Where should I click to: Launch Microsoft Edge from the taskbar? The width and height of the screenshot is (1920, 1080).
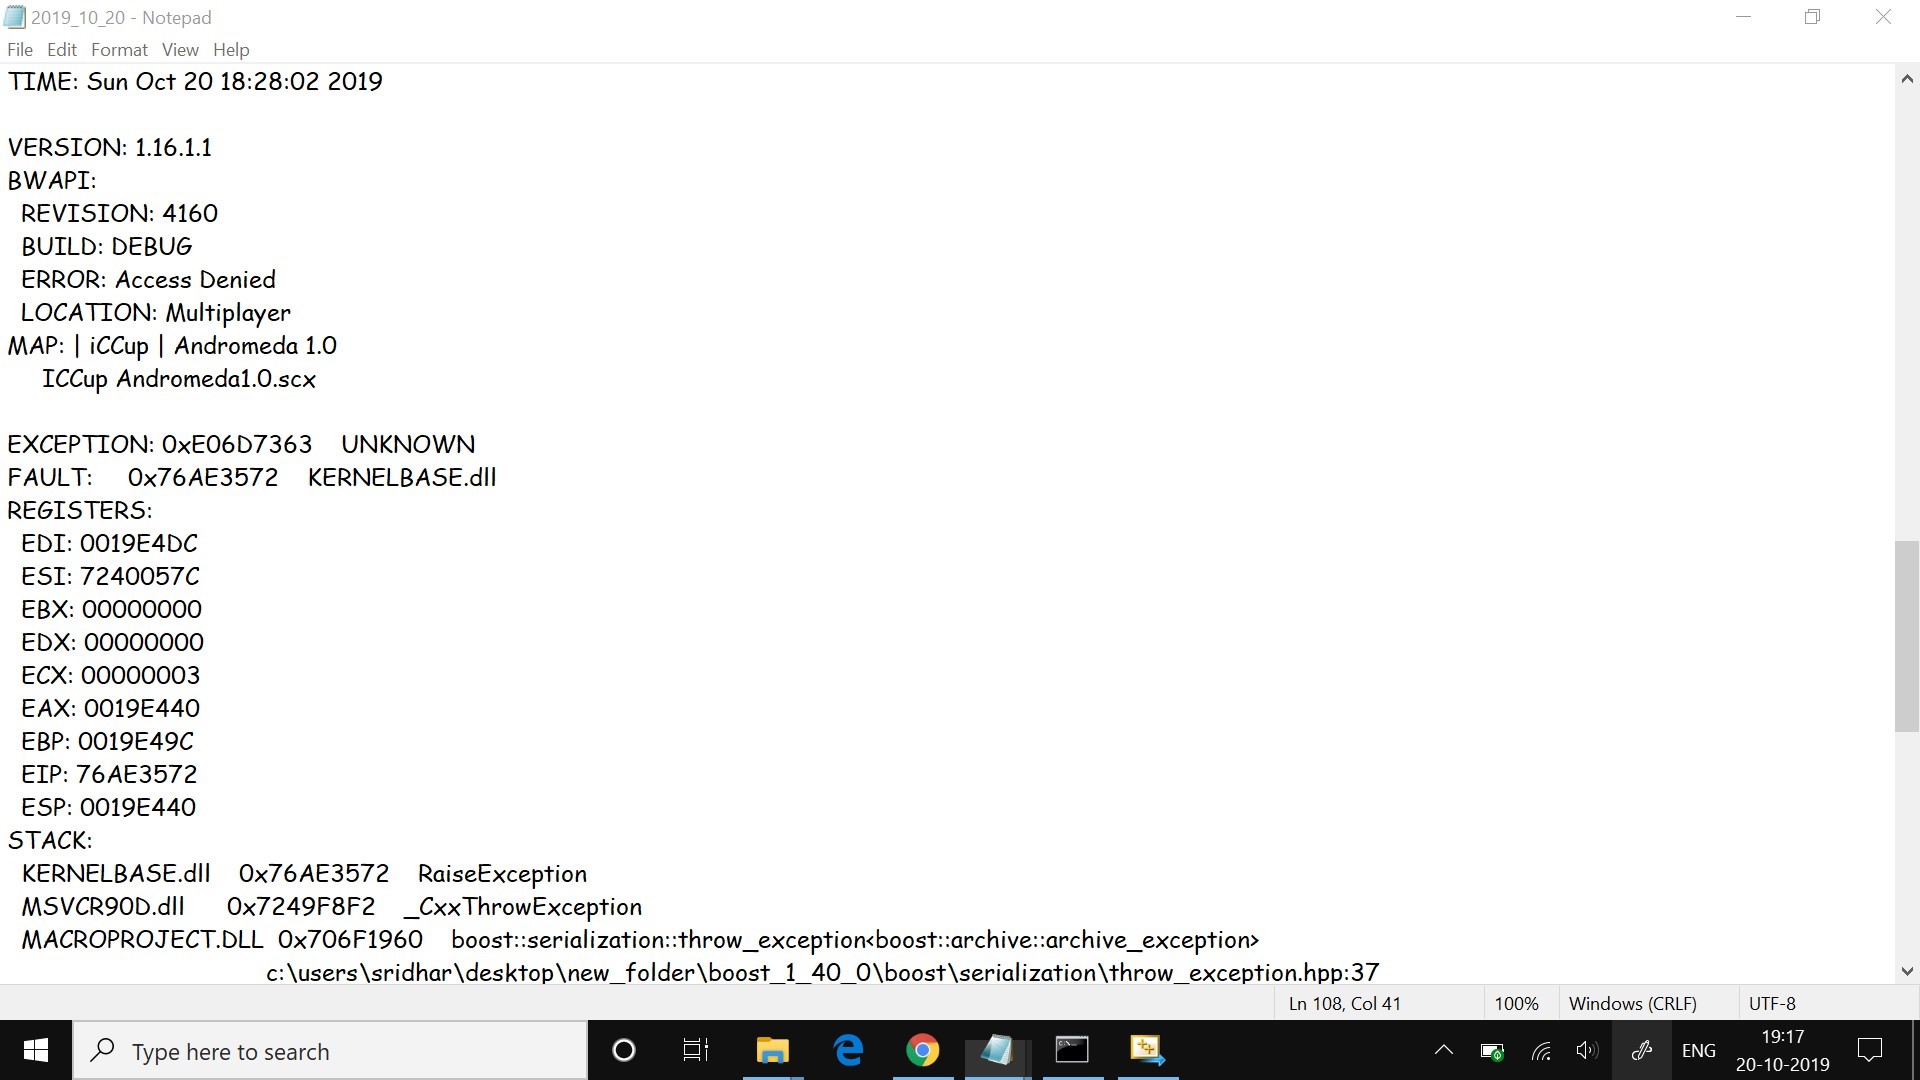click(x=848, y=1050)
